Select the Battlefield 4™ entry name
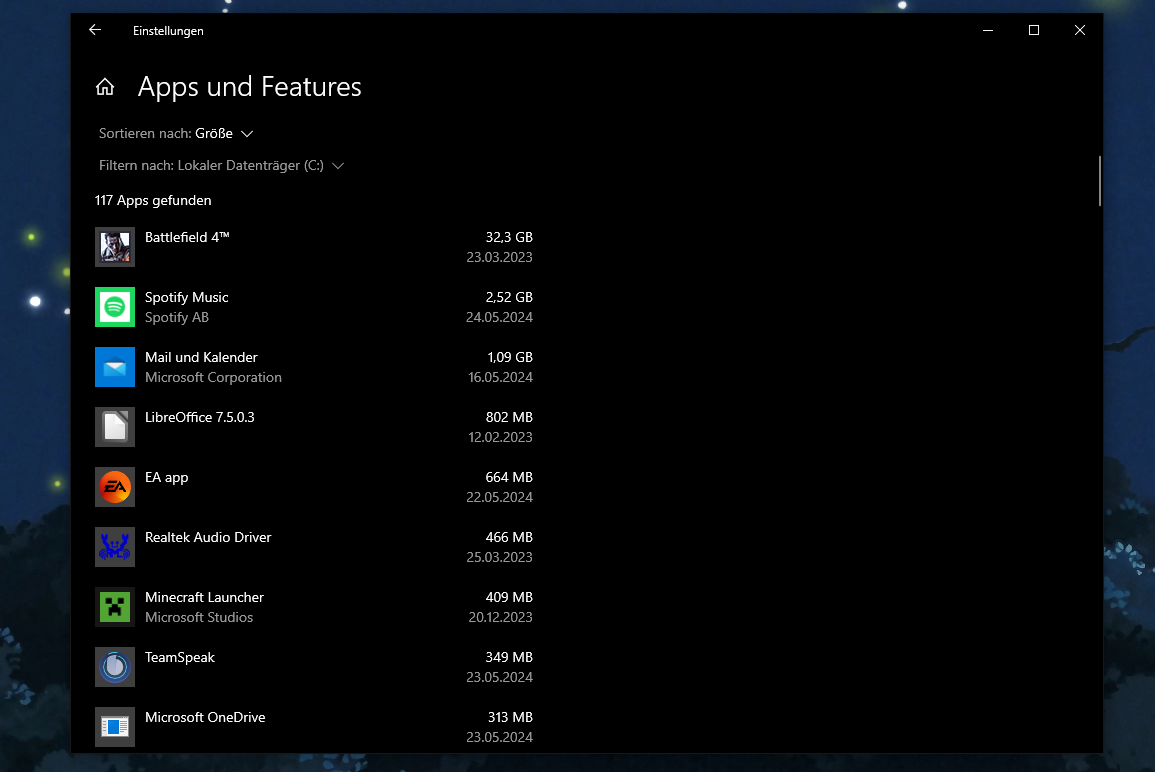 coord(187,237)
